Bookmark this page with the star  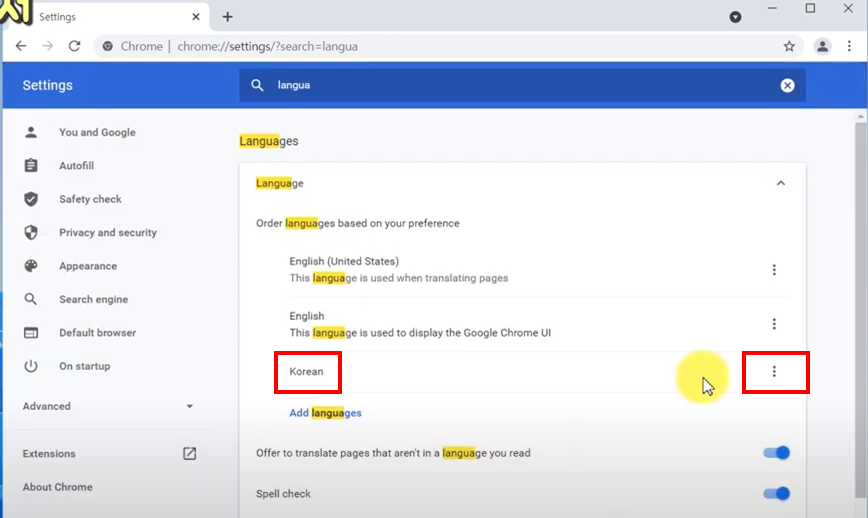tap(789, 46)
